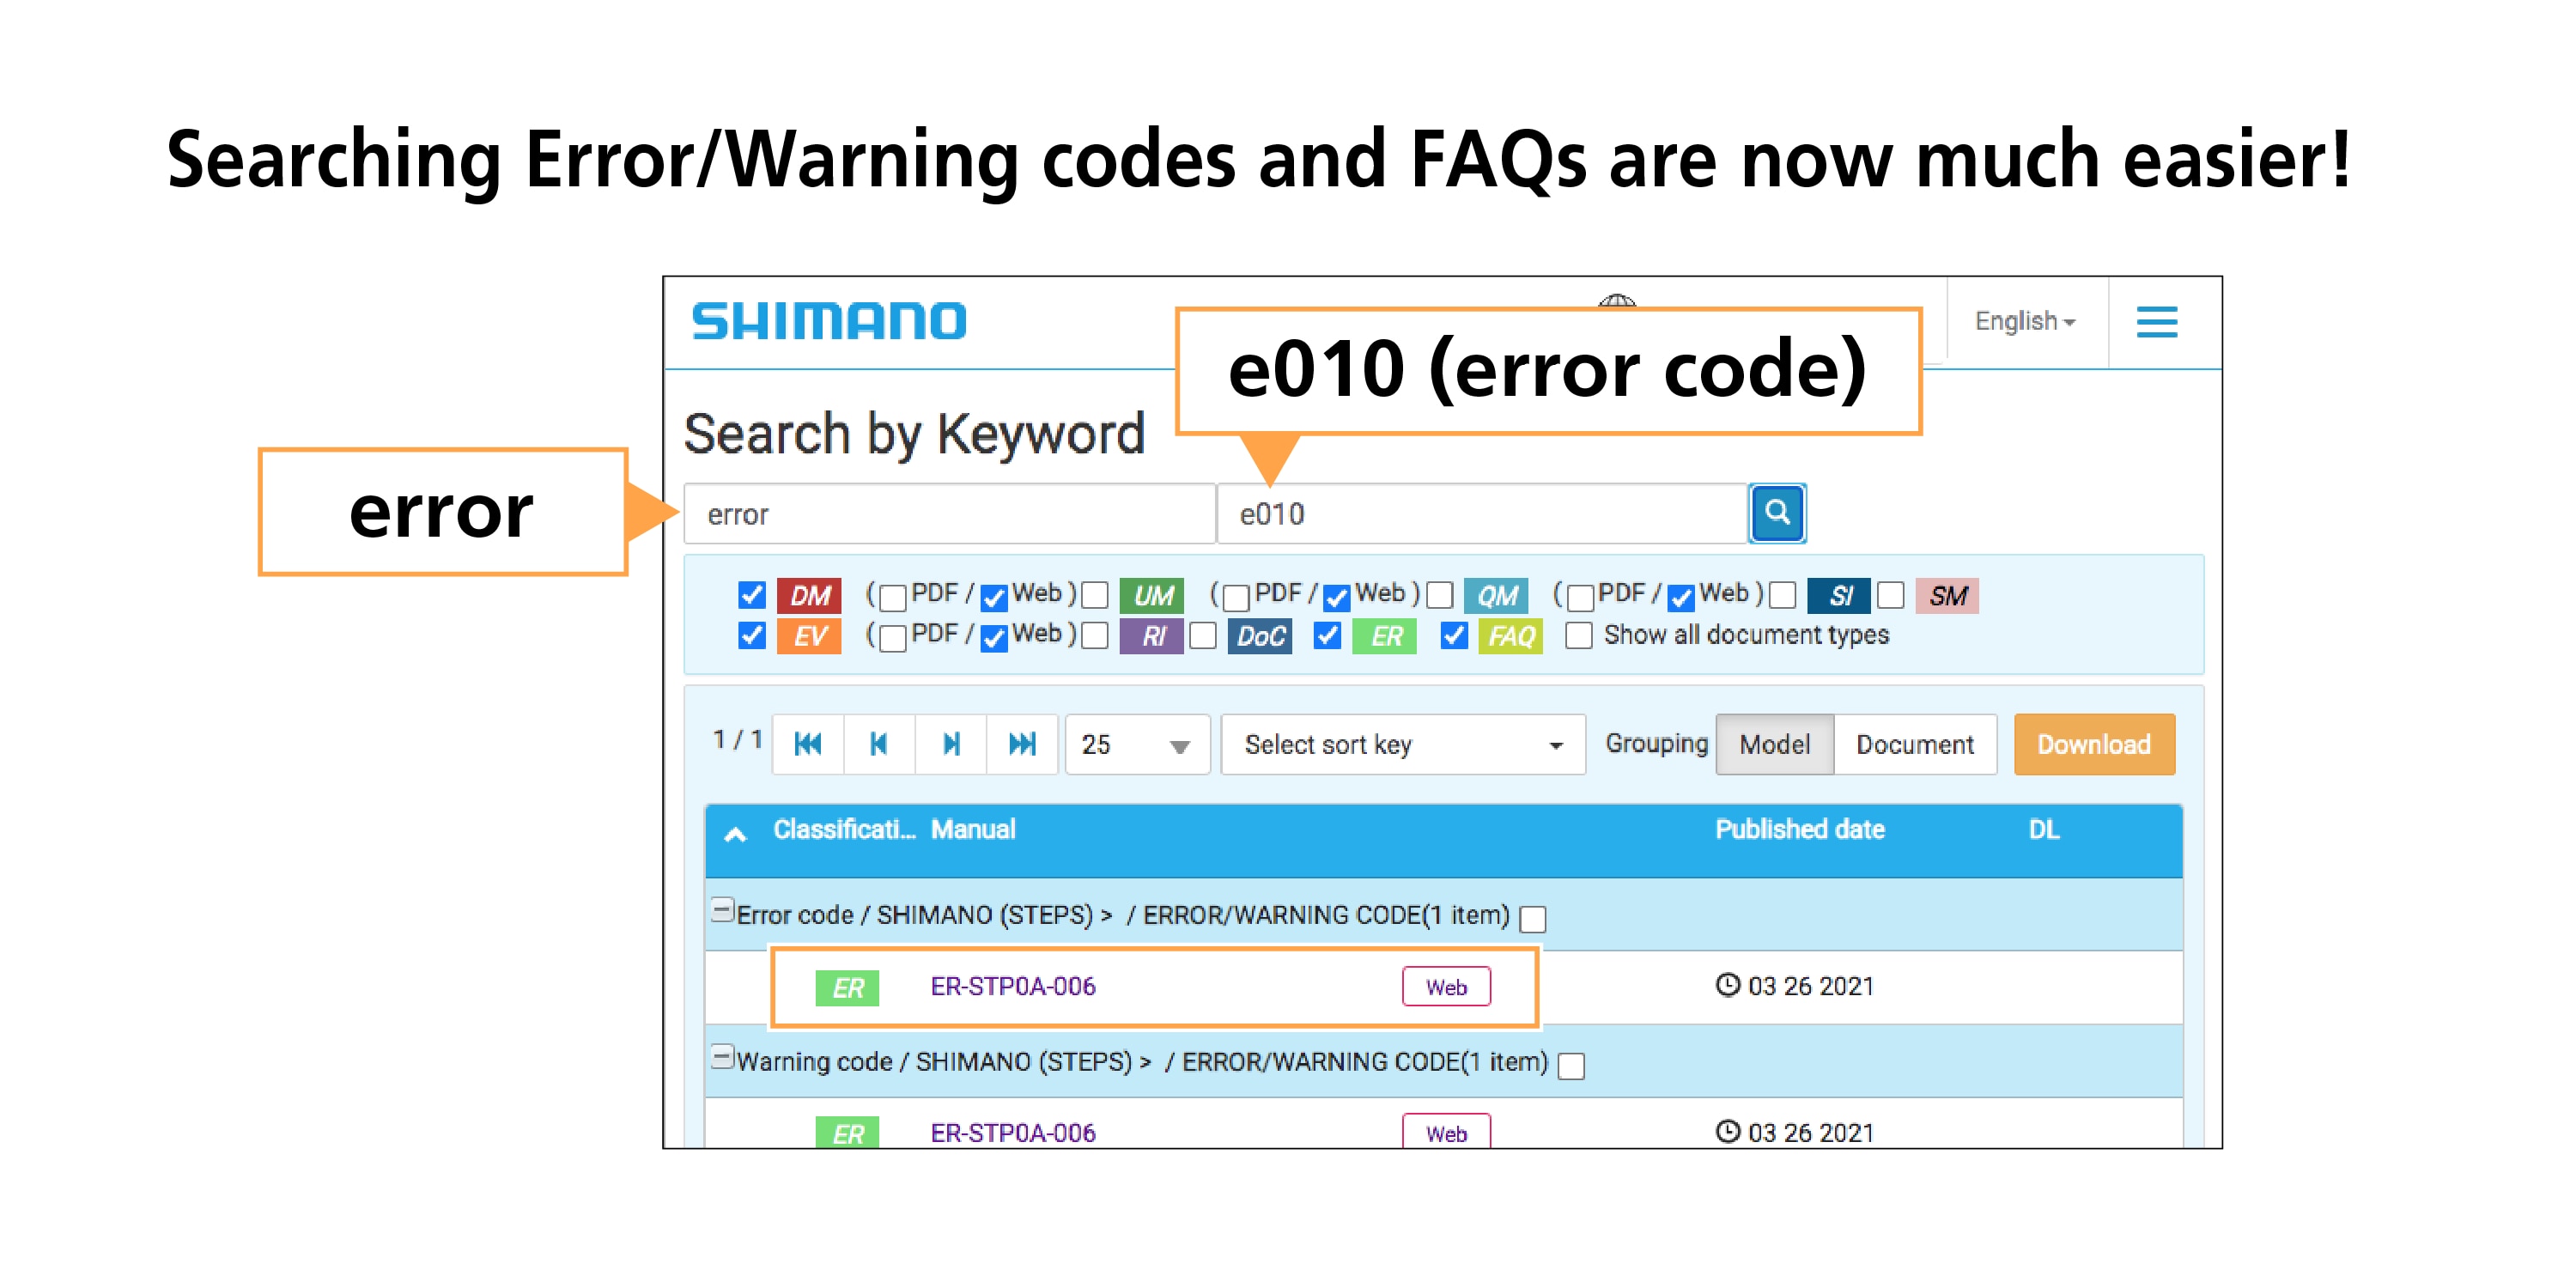Click the first keyword field containing error
Viewport: 2576px width, 1288px height.
tap(949, 514)
